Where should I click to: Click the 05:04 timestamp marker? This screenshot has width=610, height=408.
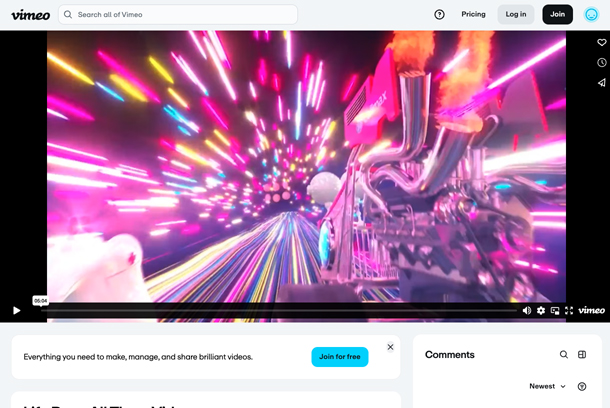(40, 301)
